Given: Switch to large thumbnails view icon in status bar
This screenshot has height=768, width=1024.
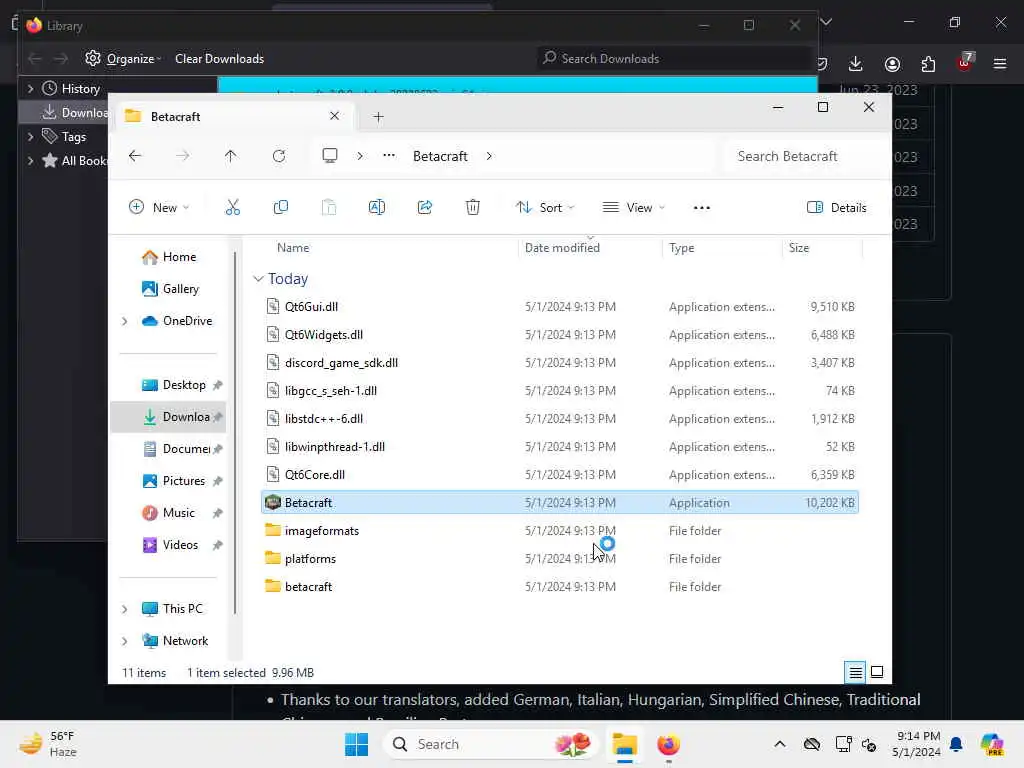Looking at the screenshot, I should pos(877,672).
